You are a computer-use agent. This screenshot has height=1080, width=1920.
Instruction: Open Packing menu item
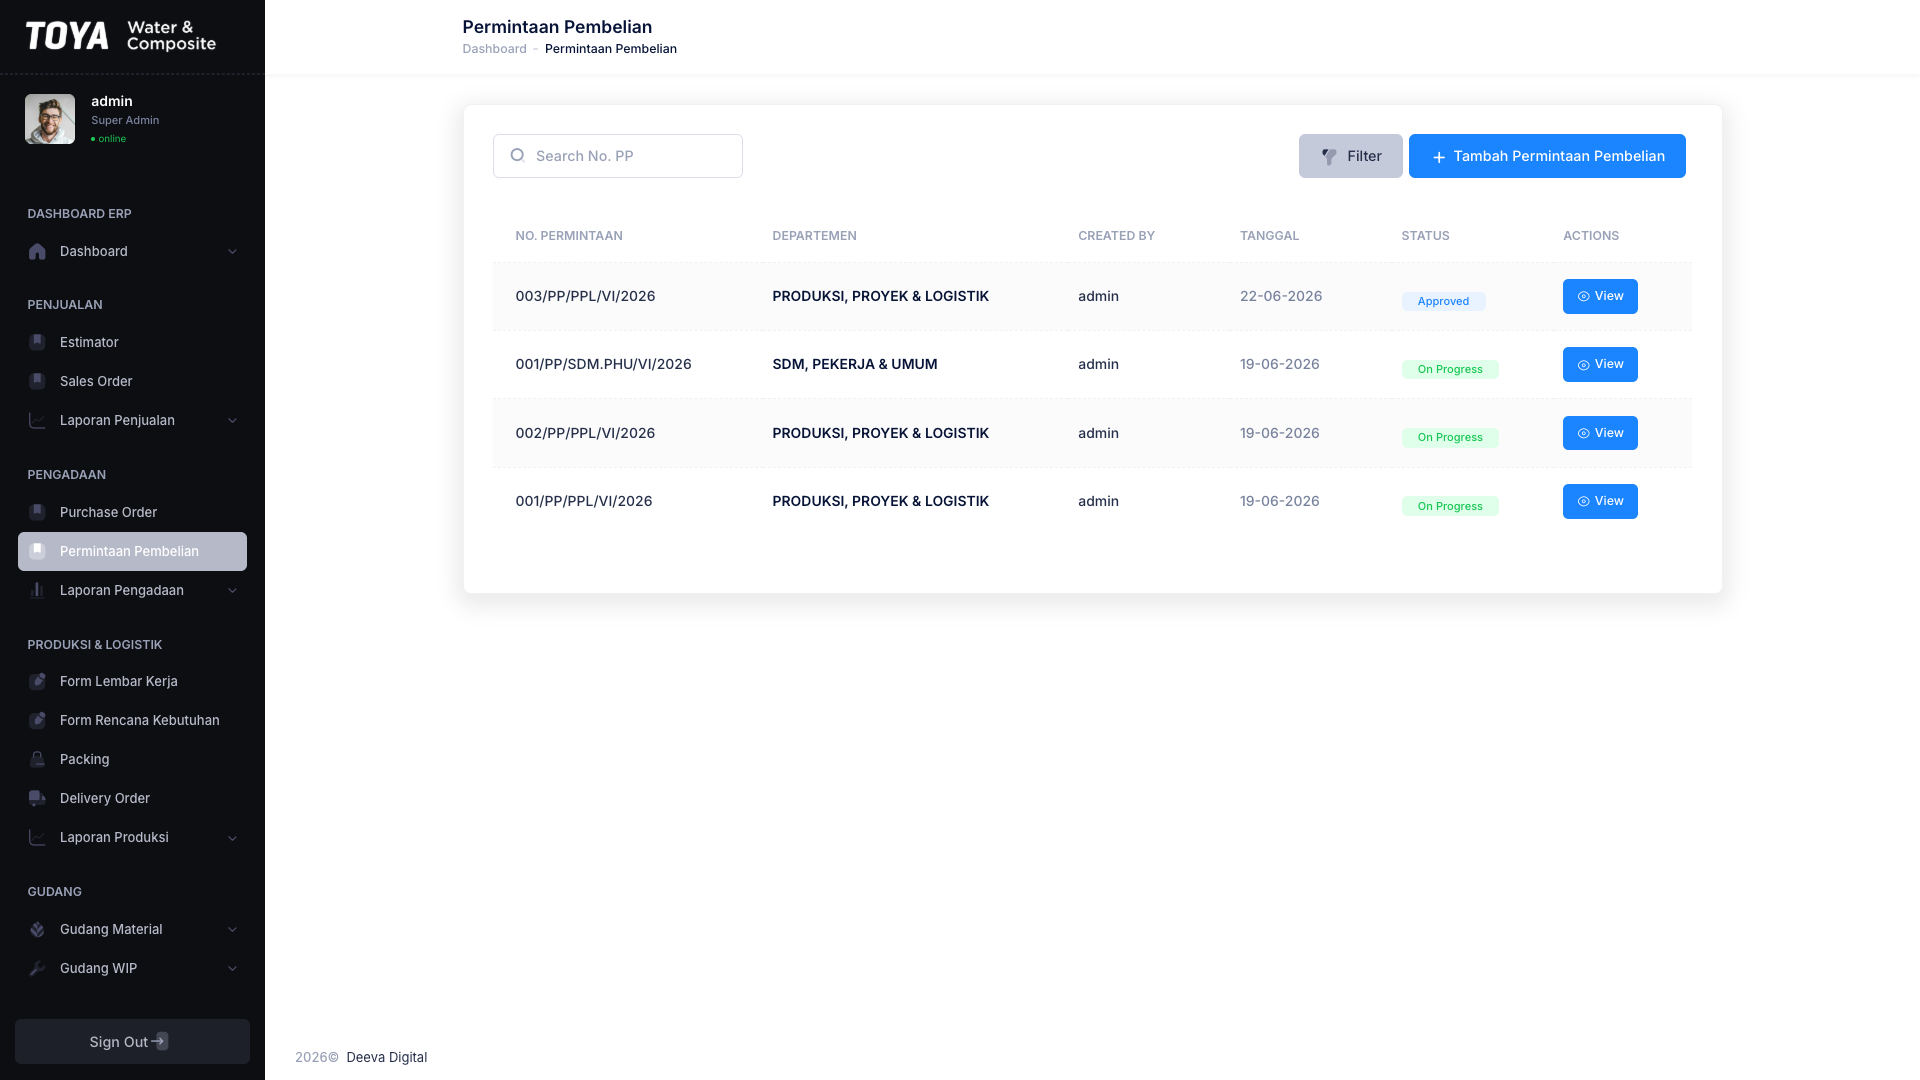tap(132, 759)
